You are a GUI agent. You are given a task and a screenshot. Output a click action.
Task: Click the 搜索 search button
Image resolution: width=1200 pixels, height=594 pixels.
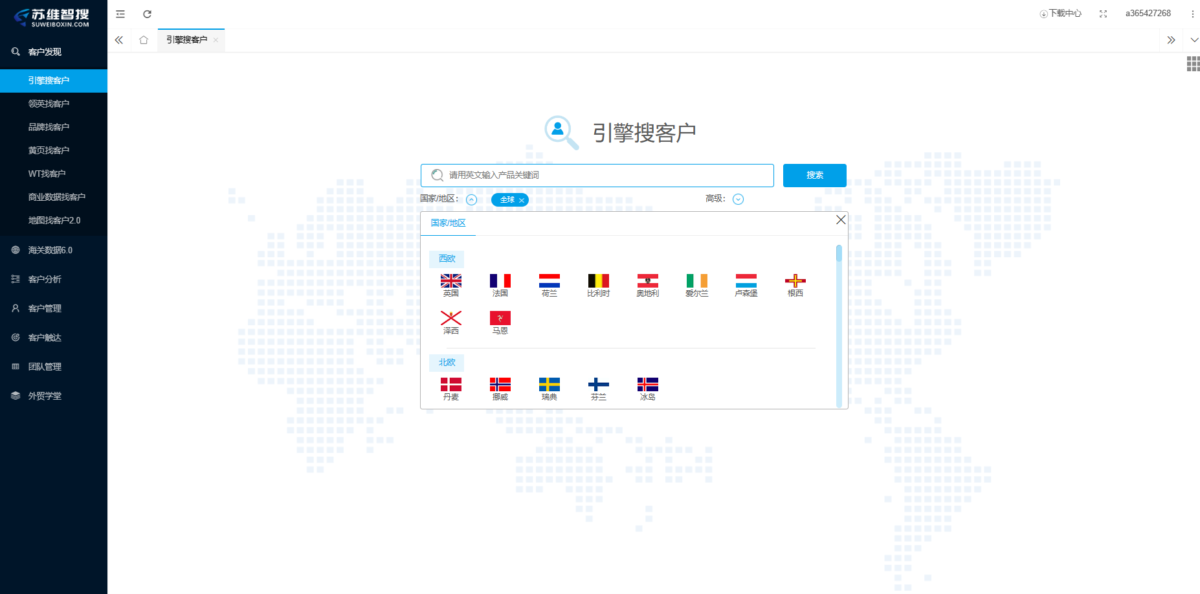(815, 175)
